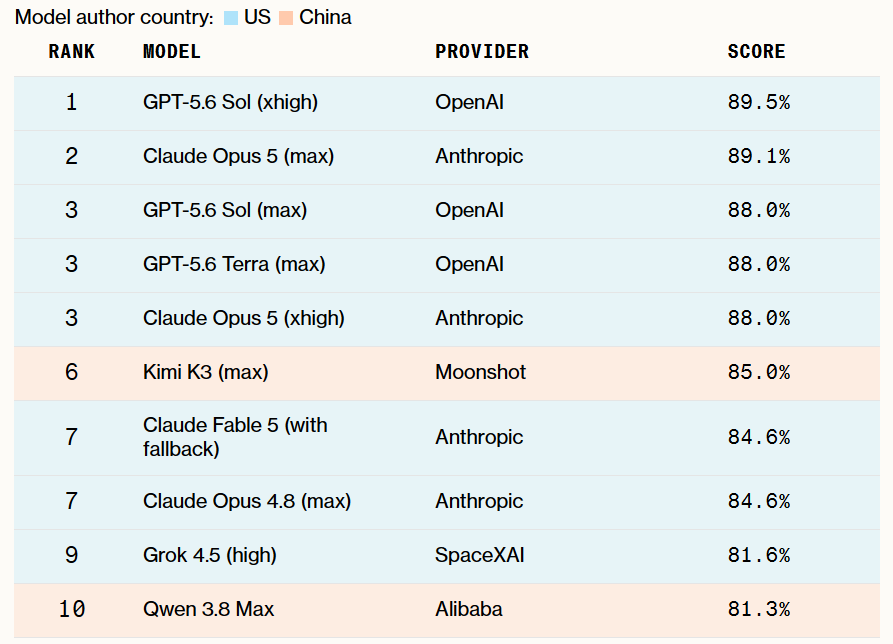The image size is (893, 644).
Task: Select the Grok 4.5 (high) row
Action: point(446,556)
